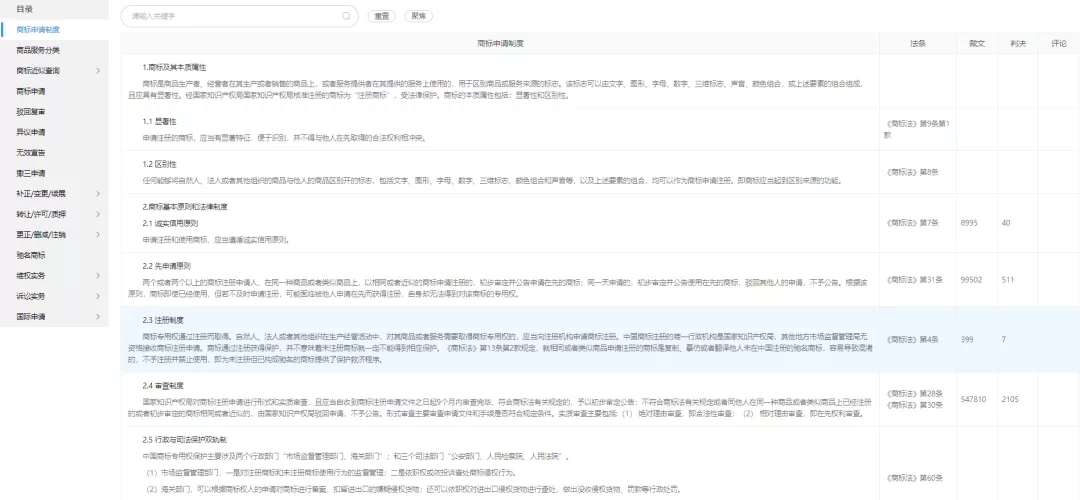
Task: Select 补正/变更/续展 sidebar label
Action: point(41,194)
